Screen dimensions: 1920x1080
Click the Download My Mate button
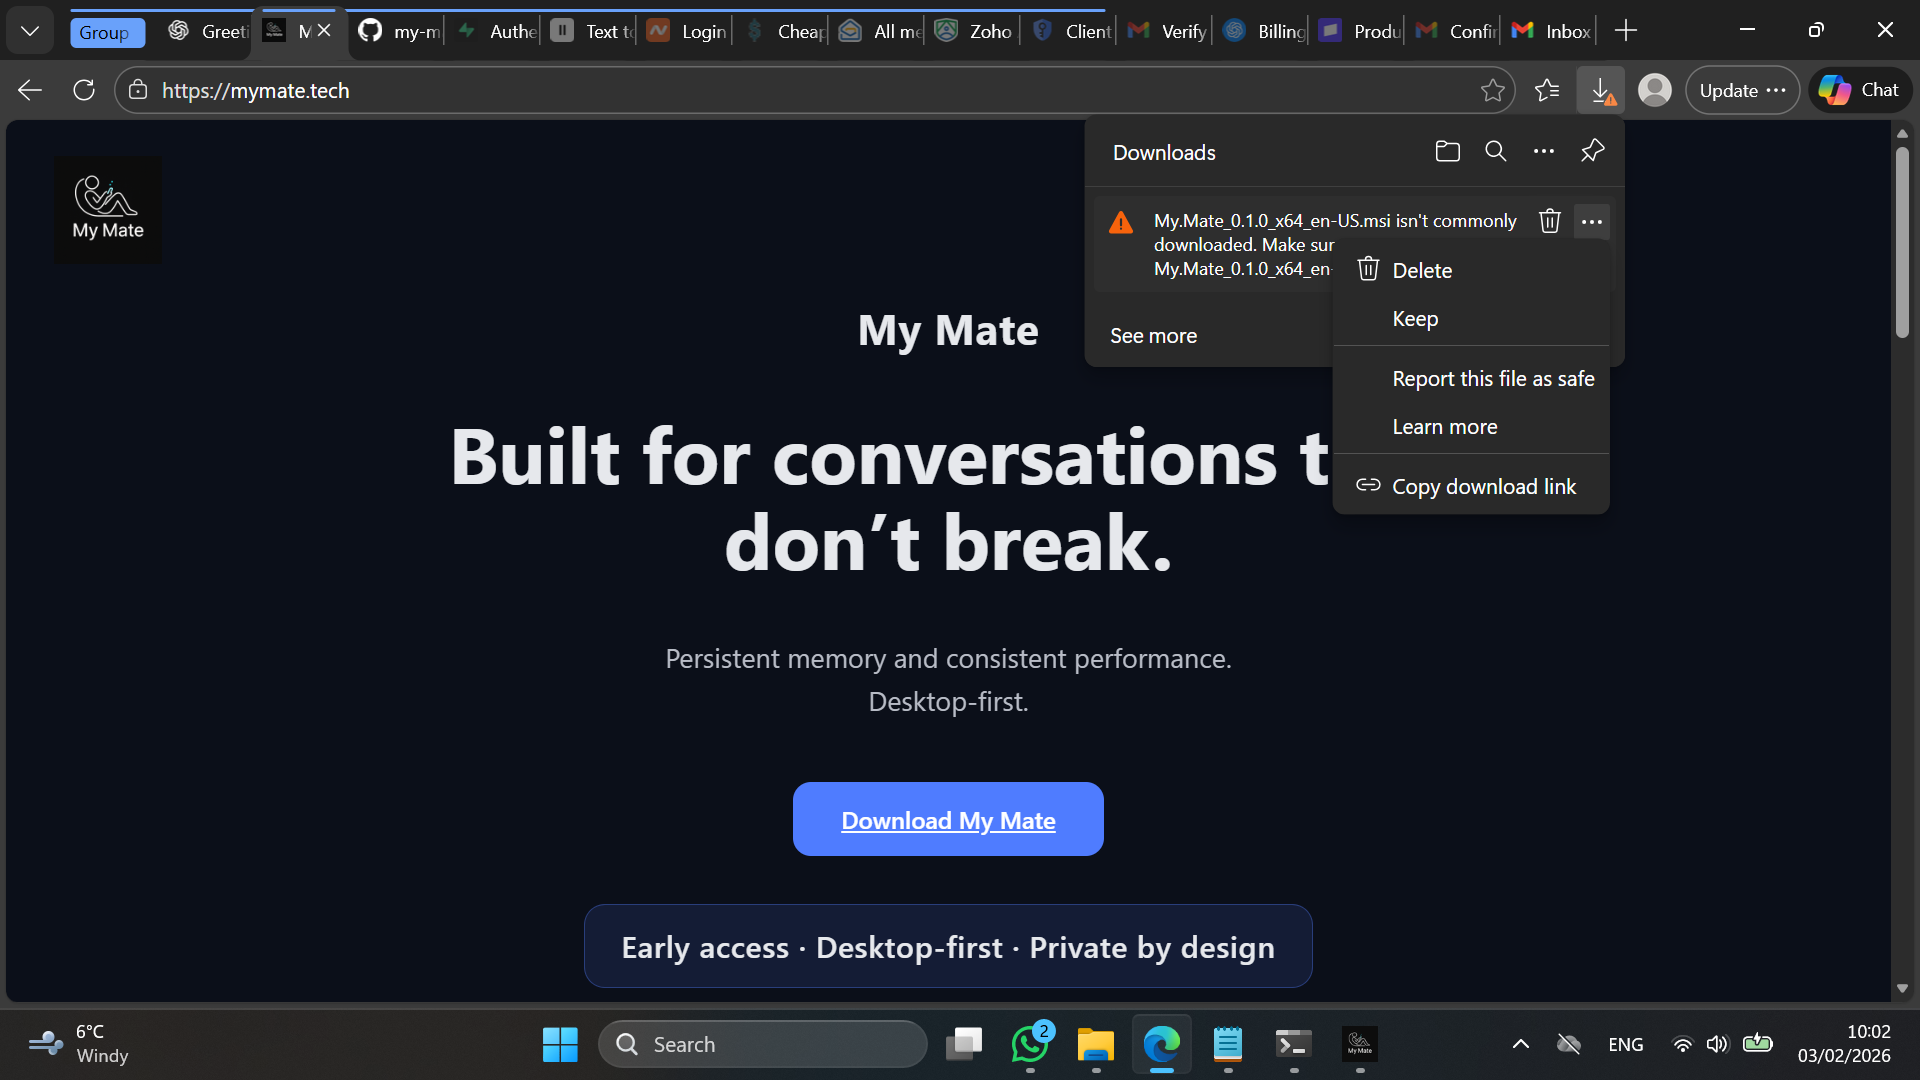[x=947, y=820]
